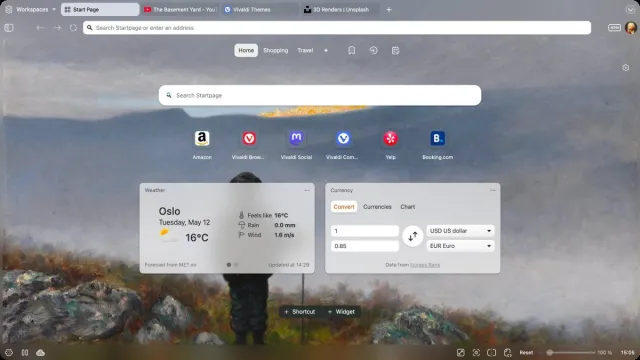The width and height of the screenshot is (640, 360).
Task: Add a new Widget
Action: [341, 311]
